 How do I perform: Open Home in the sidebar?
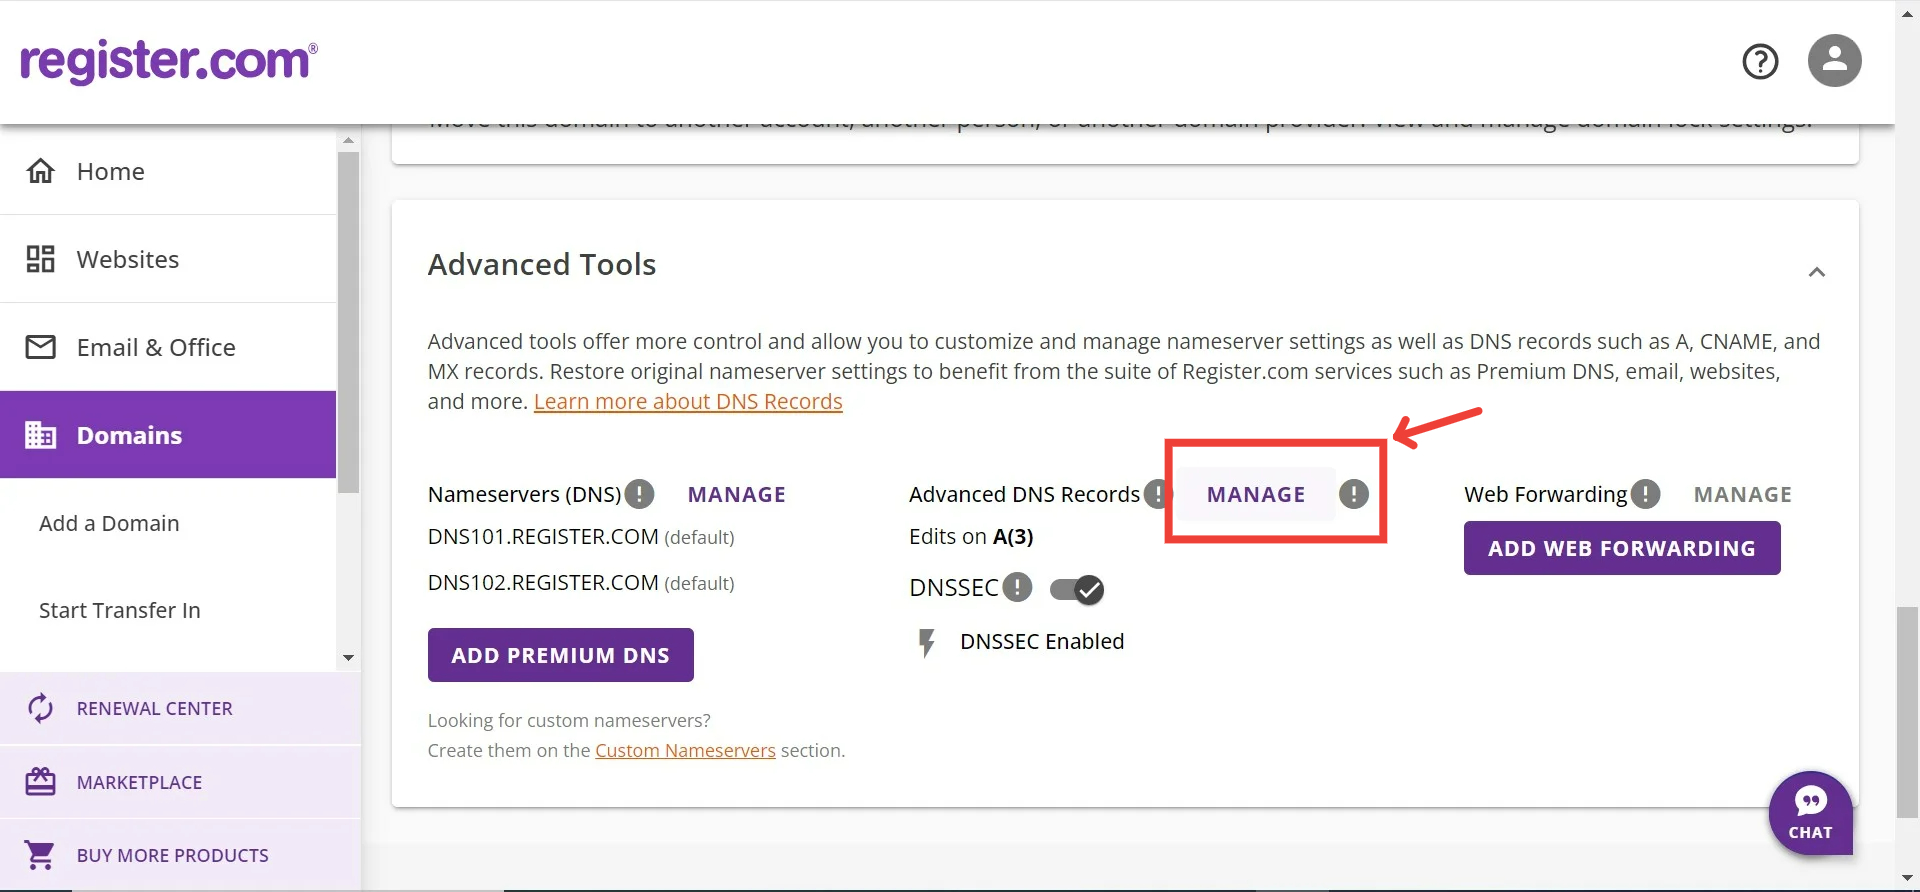pos(168,171)
